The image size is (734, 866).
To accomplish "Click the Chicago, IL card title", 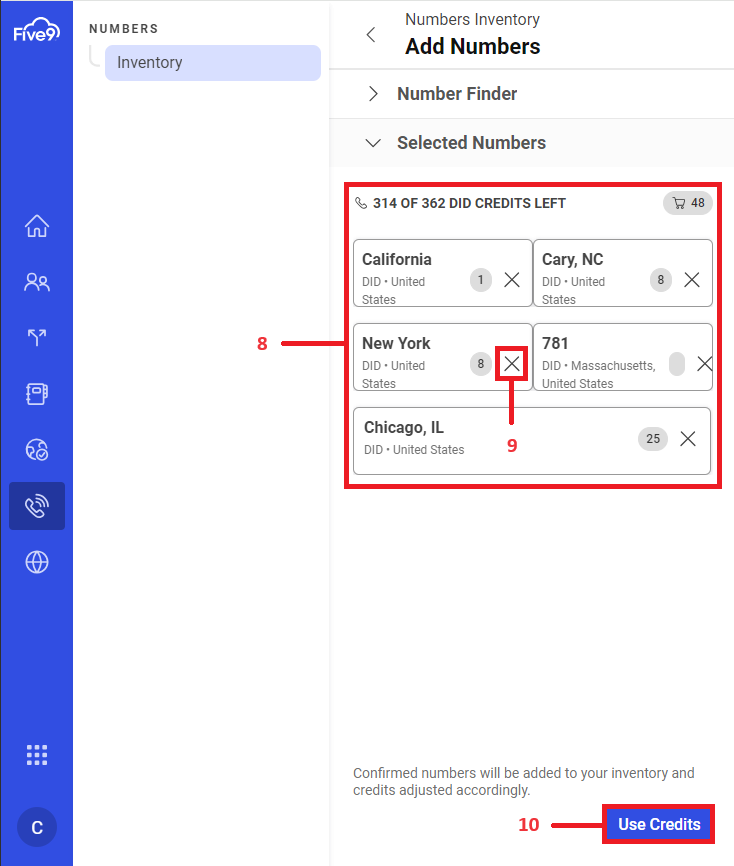I will pyautogui.click(x=404, y=427).
